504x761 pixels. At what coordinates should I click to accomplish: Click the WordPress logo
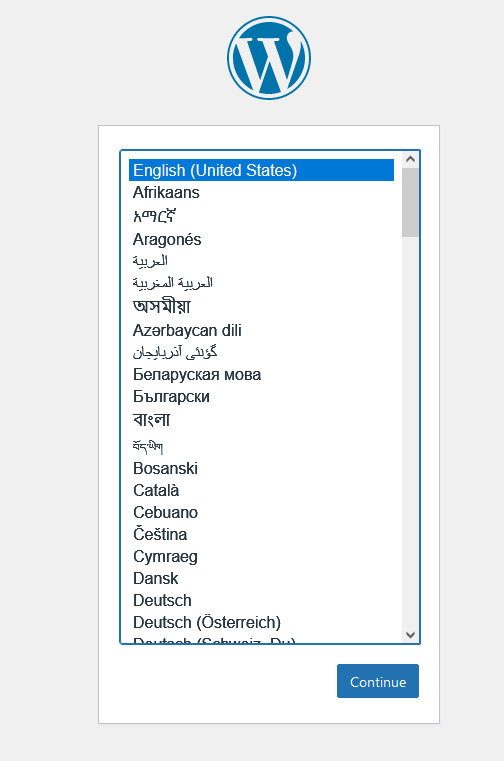click(x=269, y=58)
